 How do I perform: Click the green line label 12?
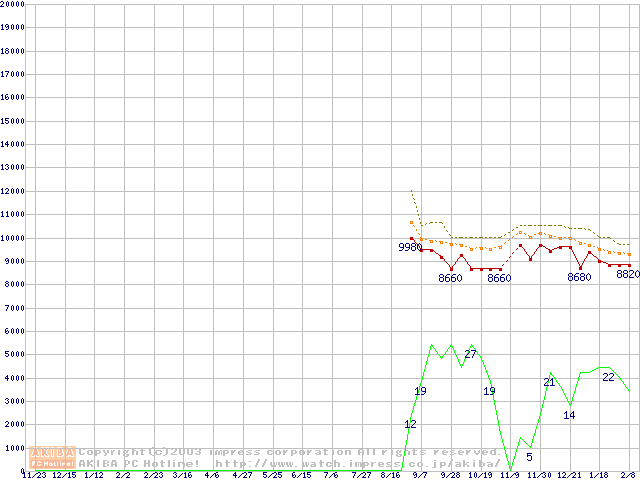(x=410, y=425)
